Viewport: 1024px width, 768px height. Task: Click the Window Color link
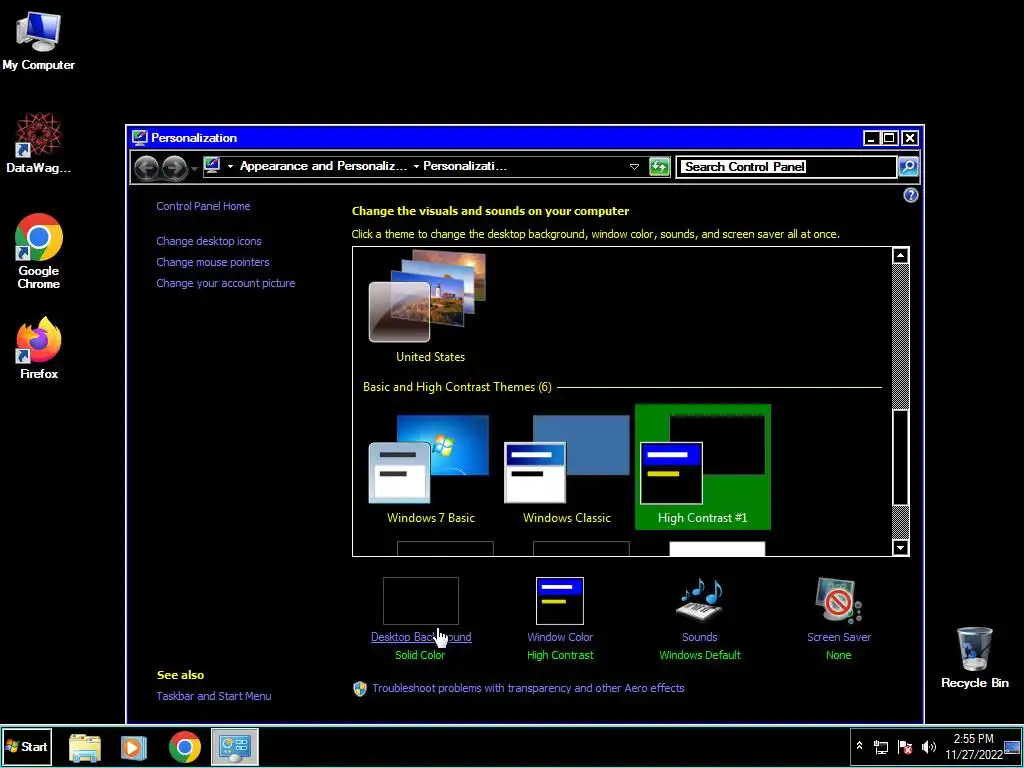tap(560, 637)
